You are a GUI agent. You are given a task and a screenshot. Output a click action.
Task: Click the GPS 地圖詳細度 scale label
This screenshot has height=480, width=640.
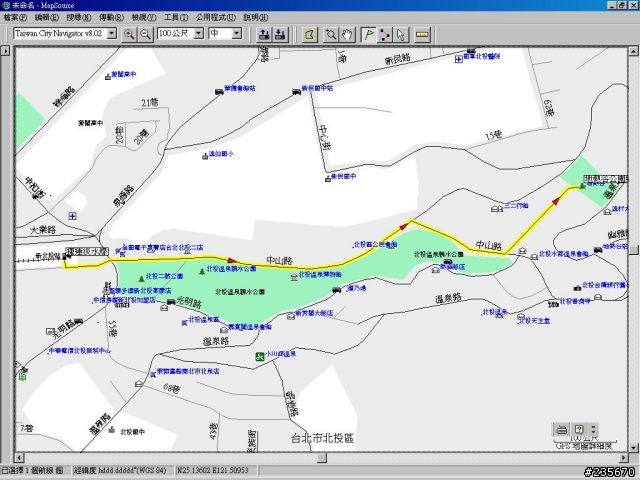(x=584, y=446)
